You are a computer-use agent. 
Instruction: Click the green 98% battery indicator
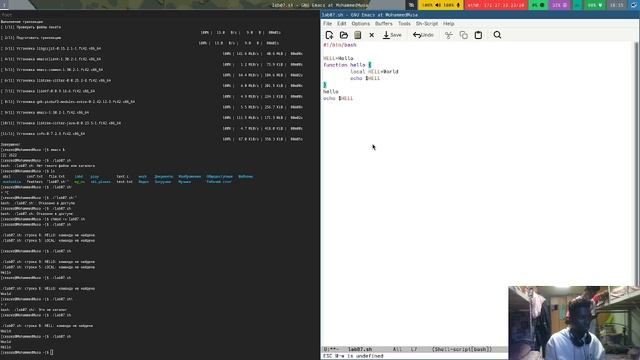(x=595, y=5)
